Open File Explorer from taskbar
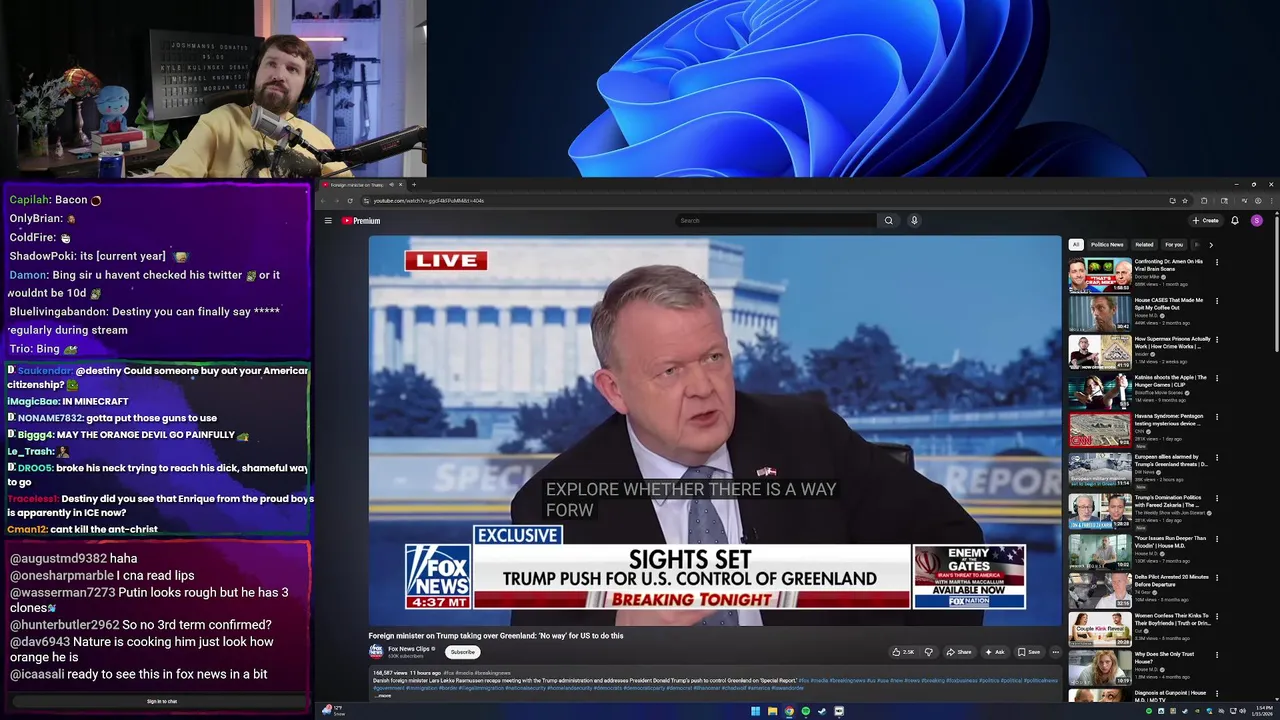The height and width of the screenshot is (720, 1280). (x=772, y=711)
